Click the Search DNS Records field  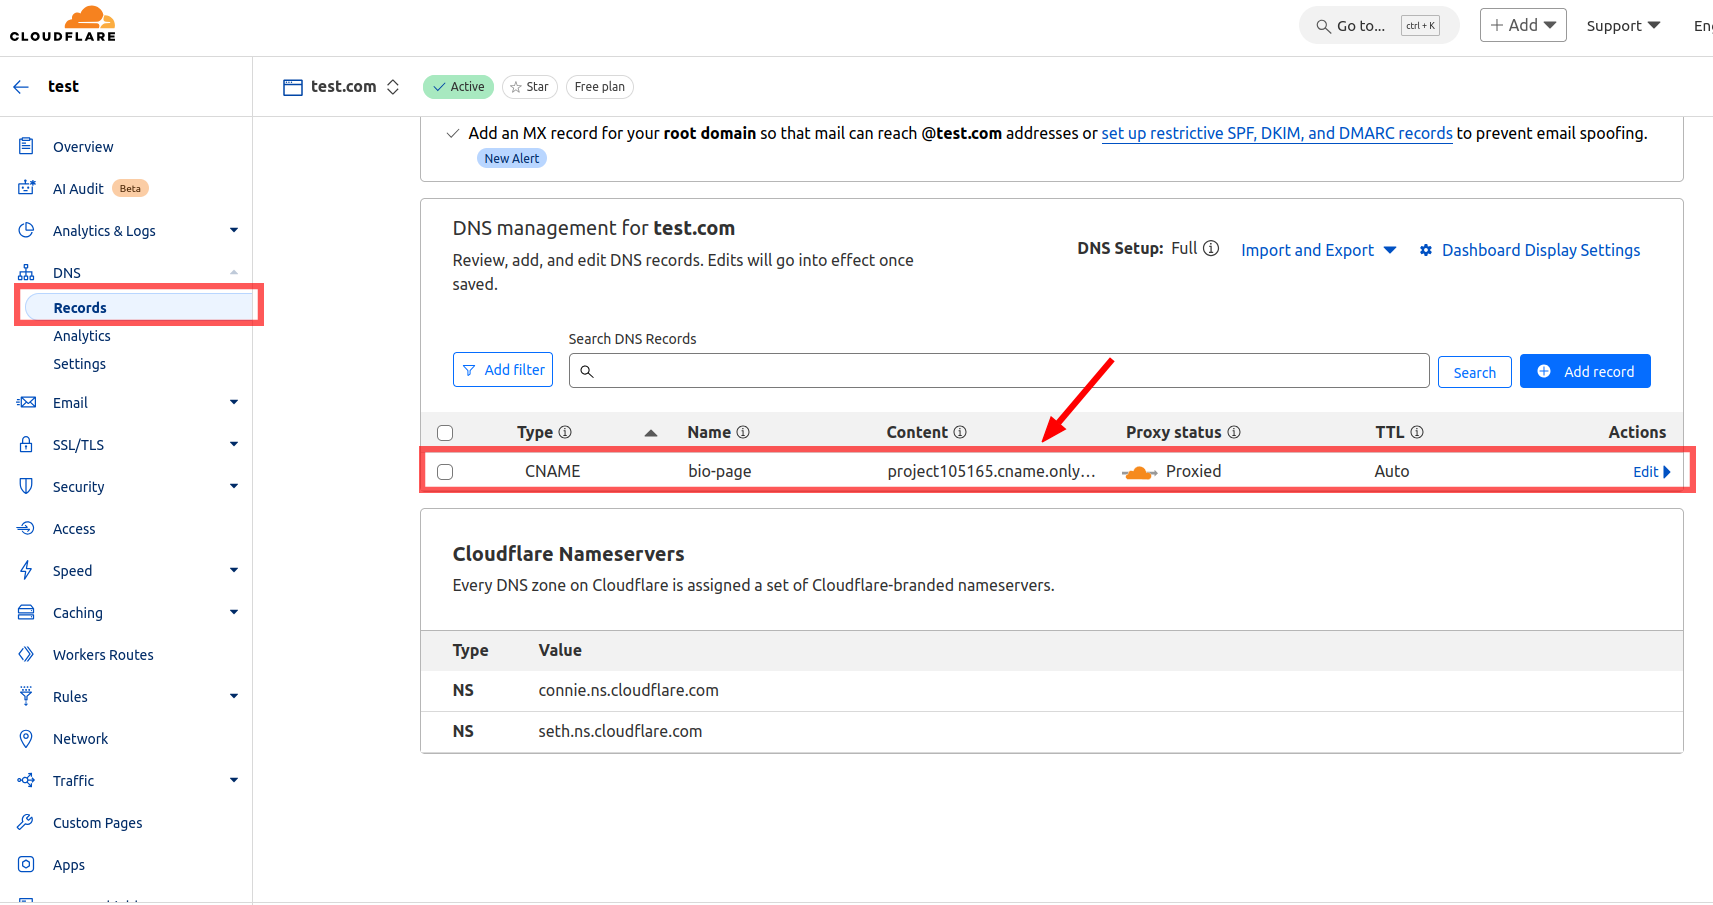1000,371
